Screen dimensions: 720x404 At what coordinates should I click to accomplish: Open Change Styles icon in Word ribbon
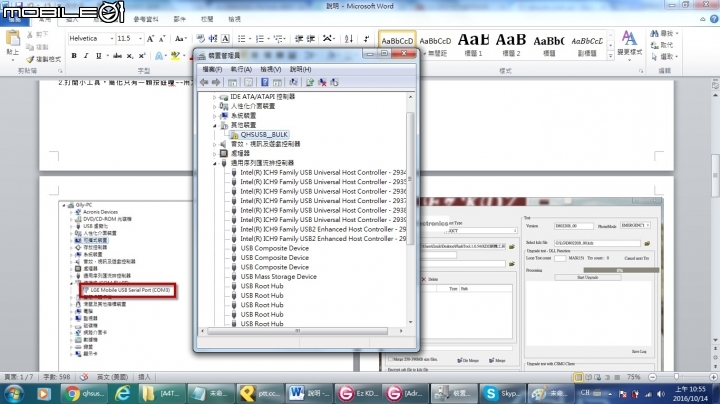[x=629, y=43]
